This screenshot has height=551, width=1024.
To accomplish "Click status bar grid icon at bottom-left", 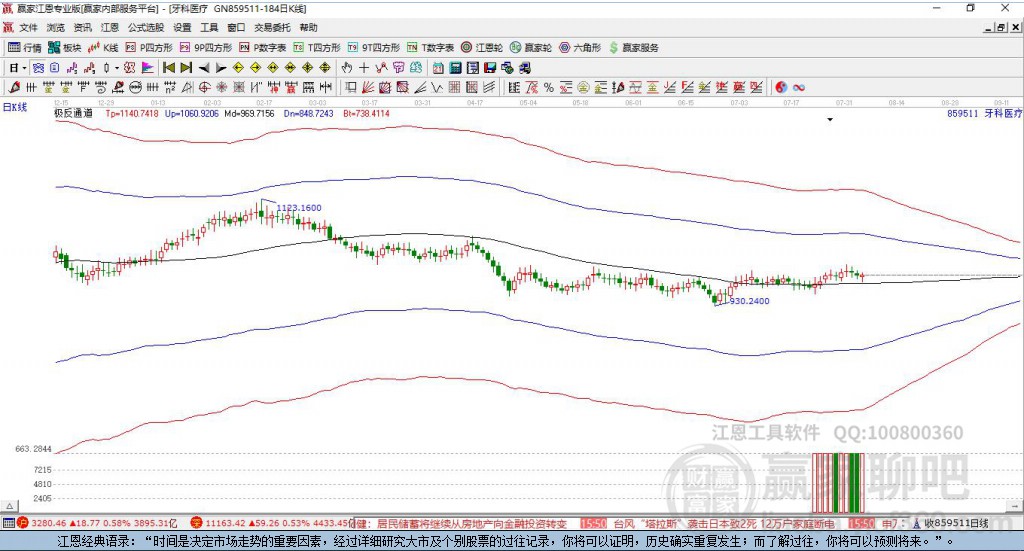I will 8,523.
